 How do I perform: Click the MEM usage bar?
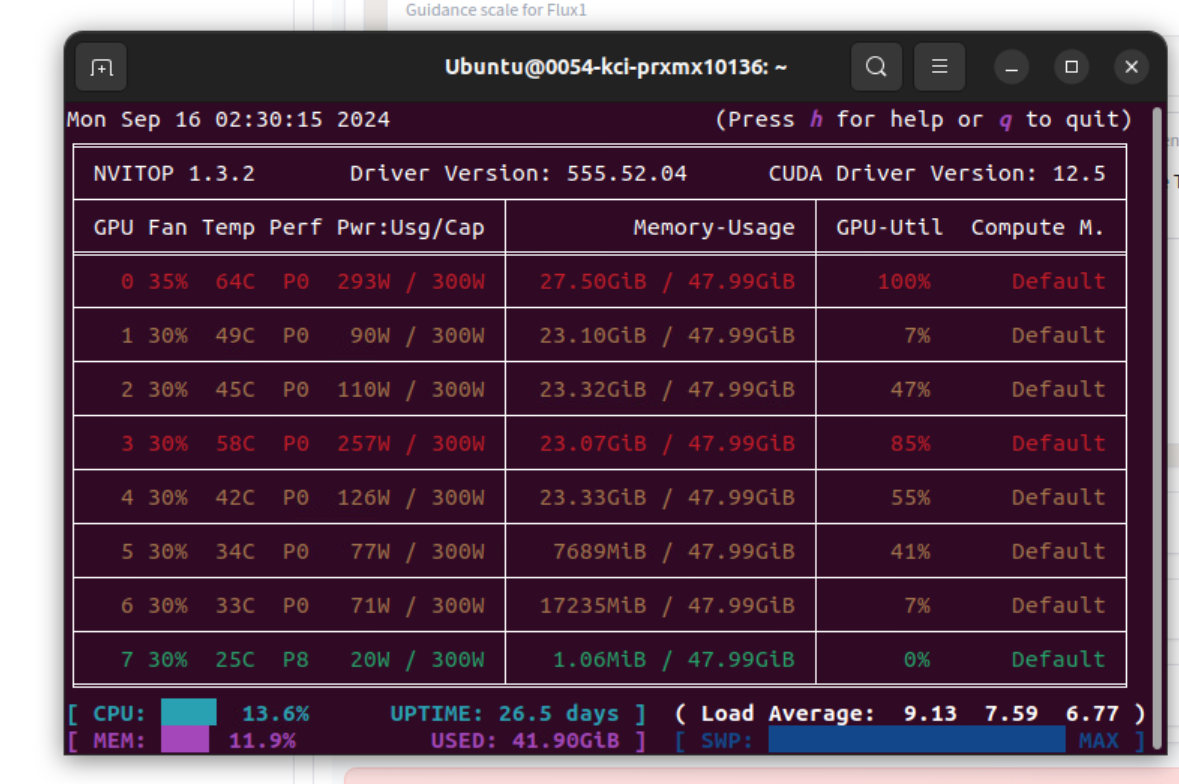[x=185, y=740]
